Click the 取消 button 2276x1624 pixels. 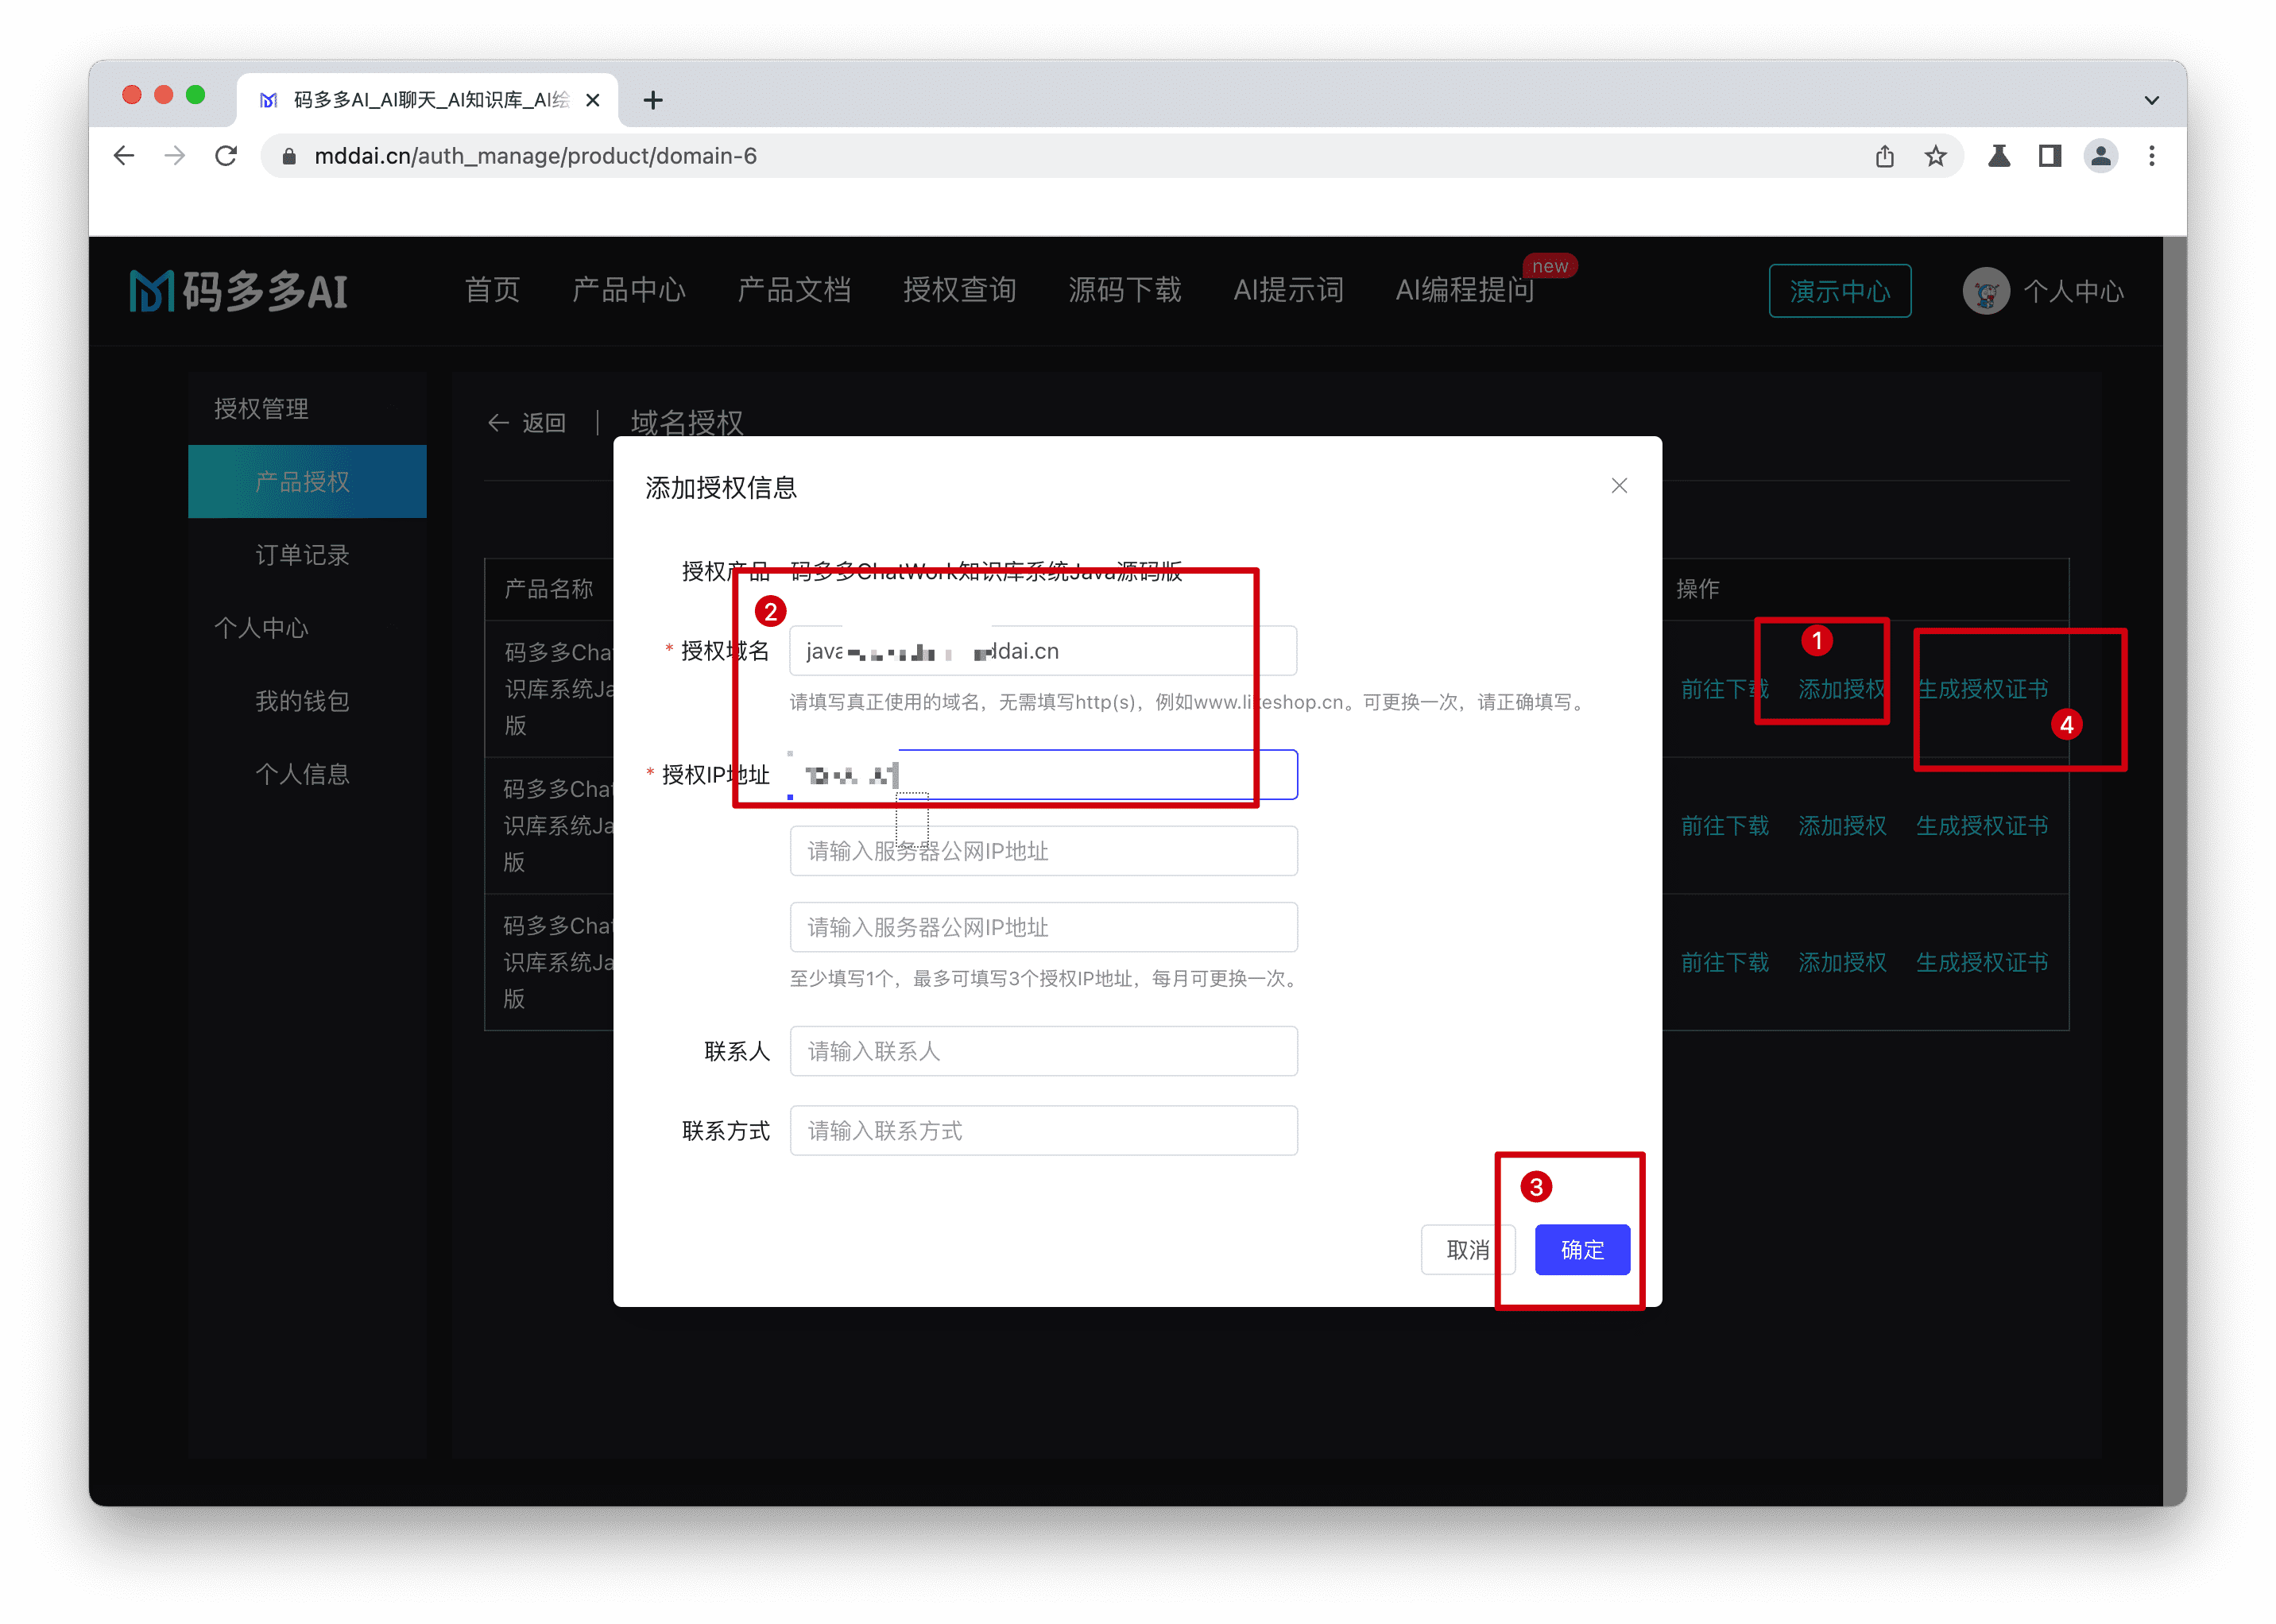click(1468, 1250)
